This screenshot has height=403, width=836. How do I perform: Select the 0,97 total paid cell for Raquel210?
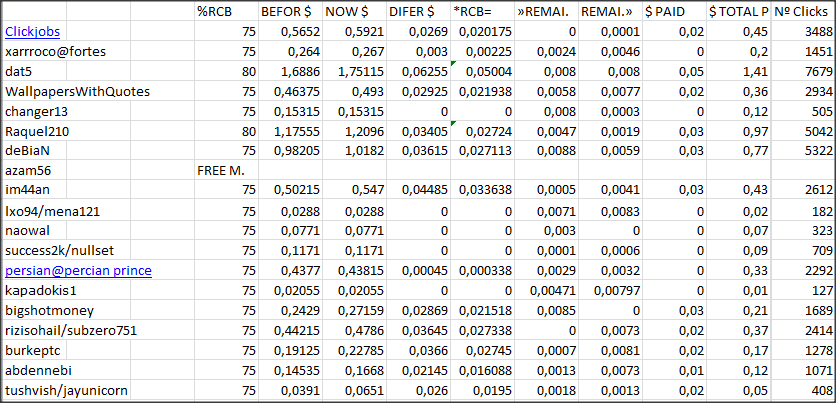click(739, 131)
